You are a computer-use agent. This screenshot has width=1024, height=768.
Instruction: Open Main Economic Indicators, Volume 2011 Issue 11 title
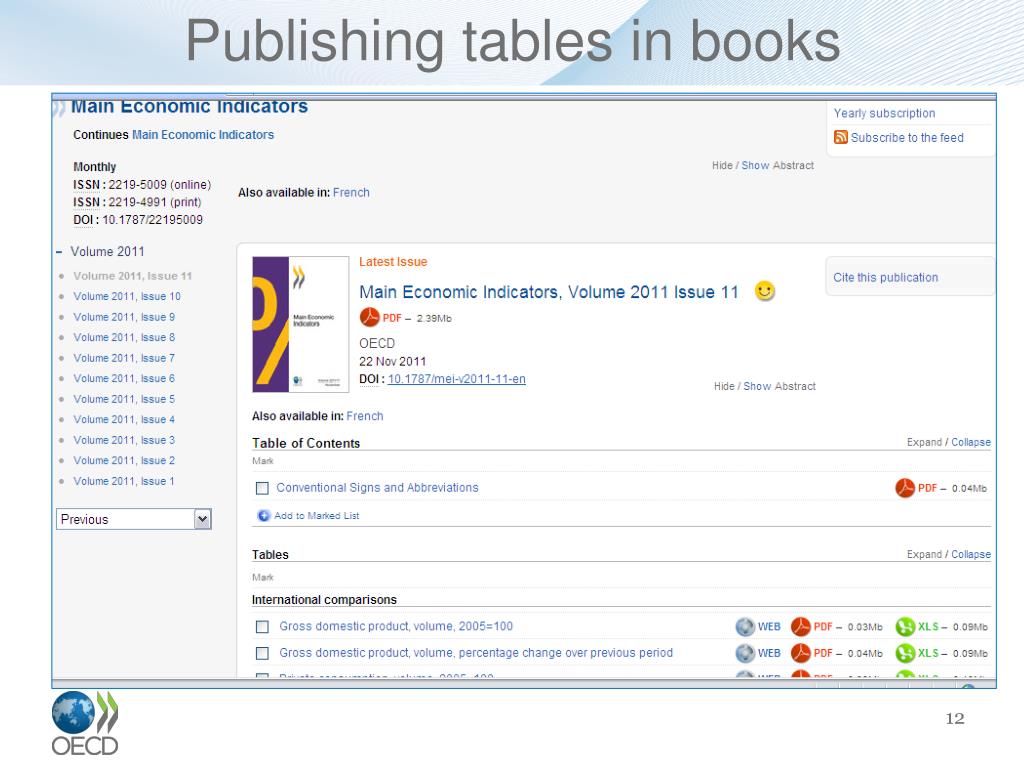coord(549,292)
